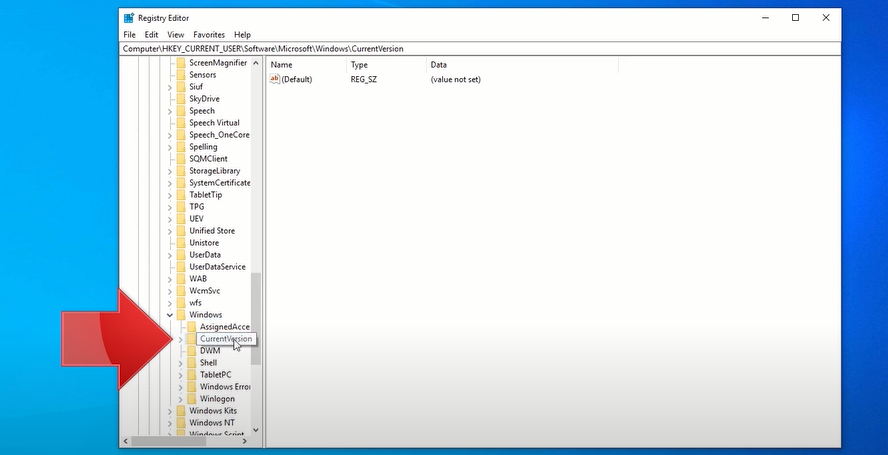
Task: Open the View menu
Action: 176,35
